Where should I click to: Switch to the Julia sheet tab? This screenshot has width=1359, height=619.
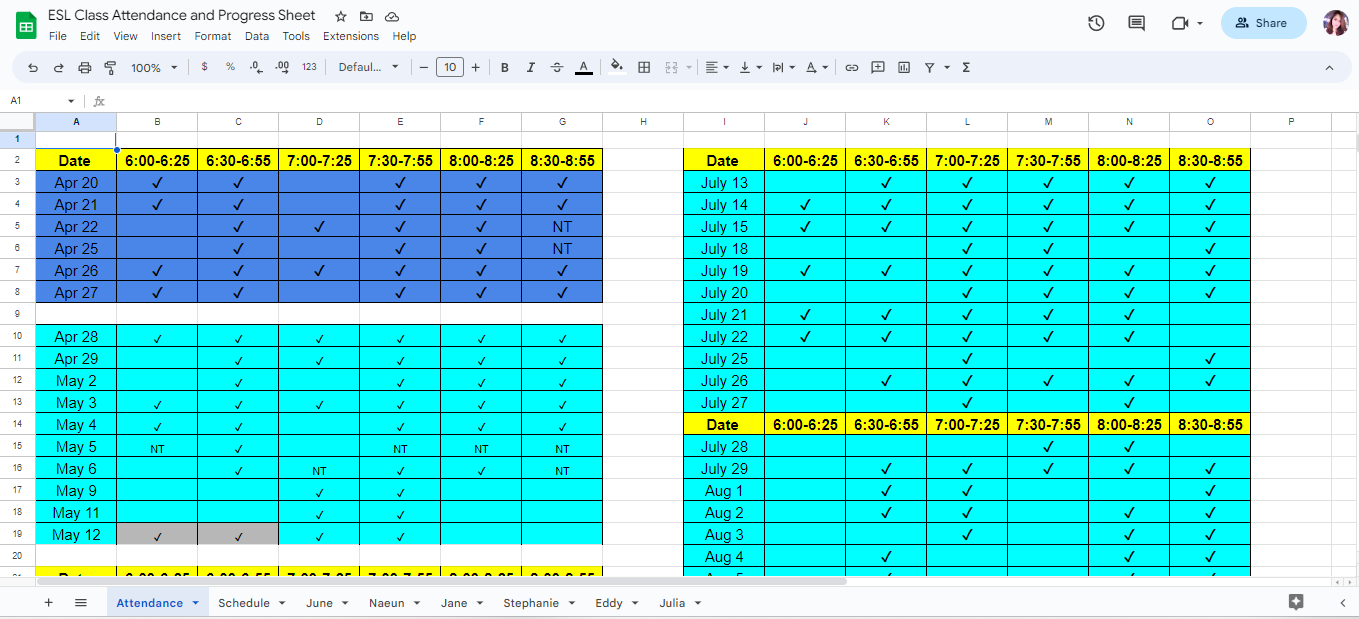[x=680, y=603]
